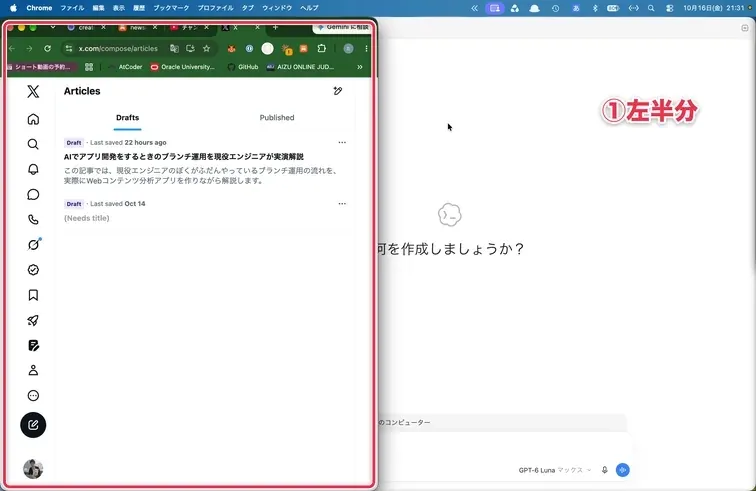This screenshot has width=756, height=491.
Task: Open Explore search in the X sidebar
Action: pos(33,144)
